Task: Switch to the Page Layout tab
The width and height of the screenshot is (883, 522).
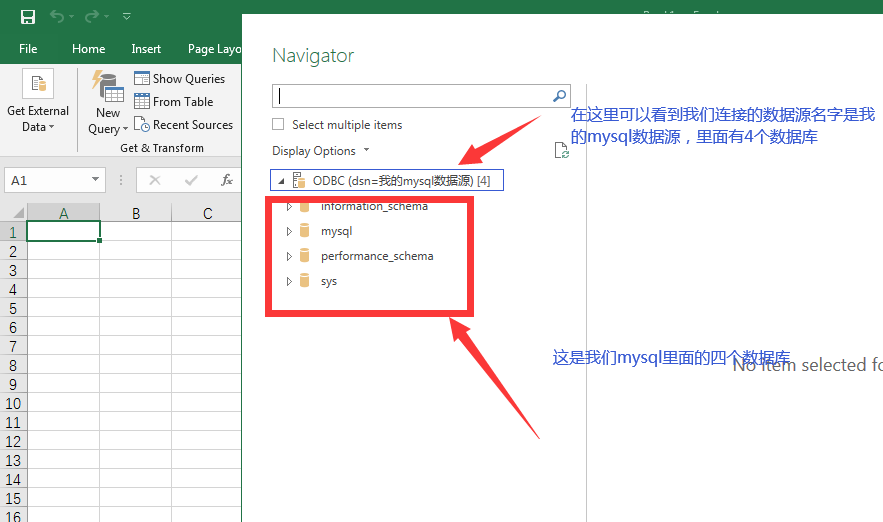Action: click(x=214, y=49)
